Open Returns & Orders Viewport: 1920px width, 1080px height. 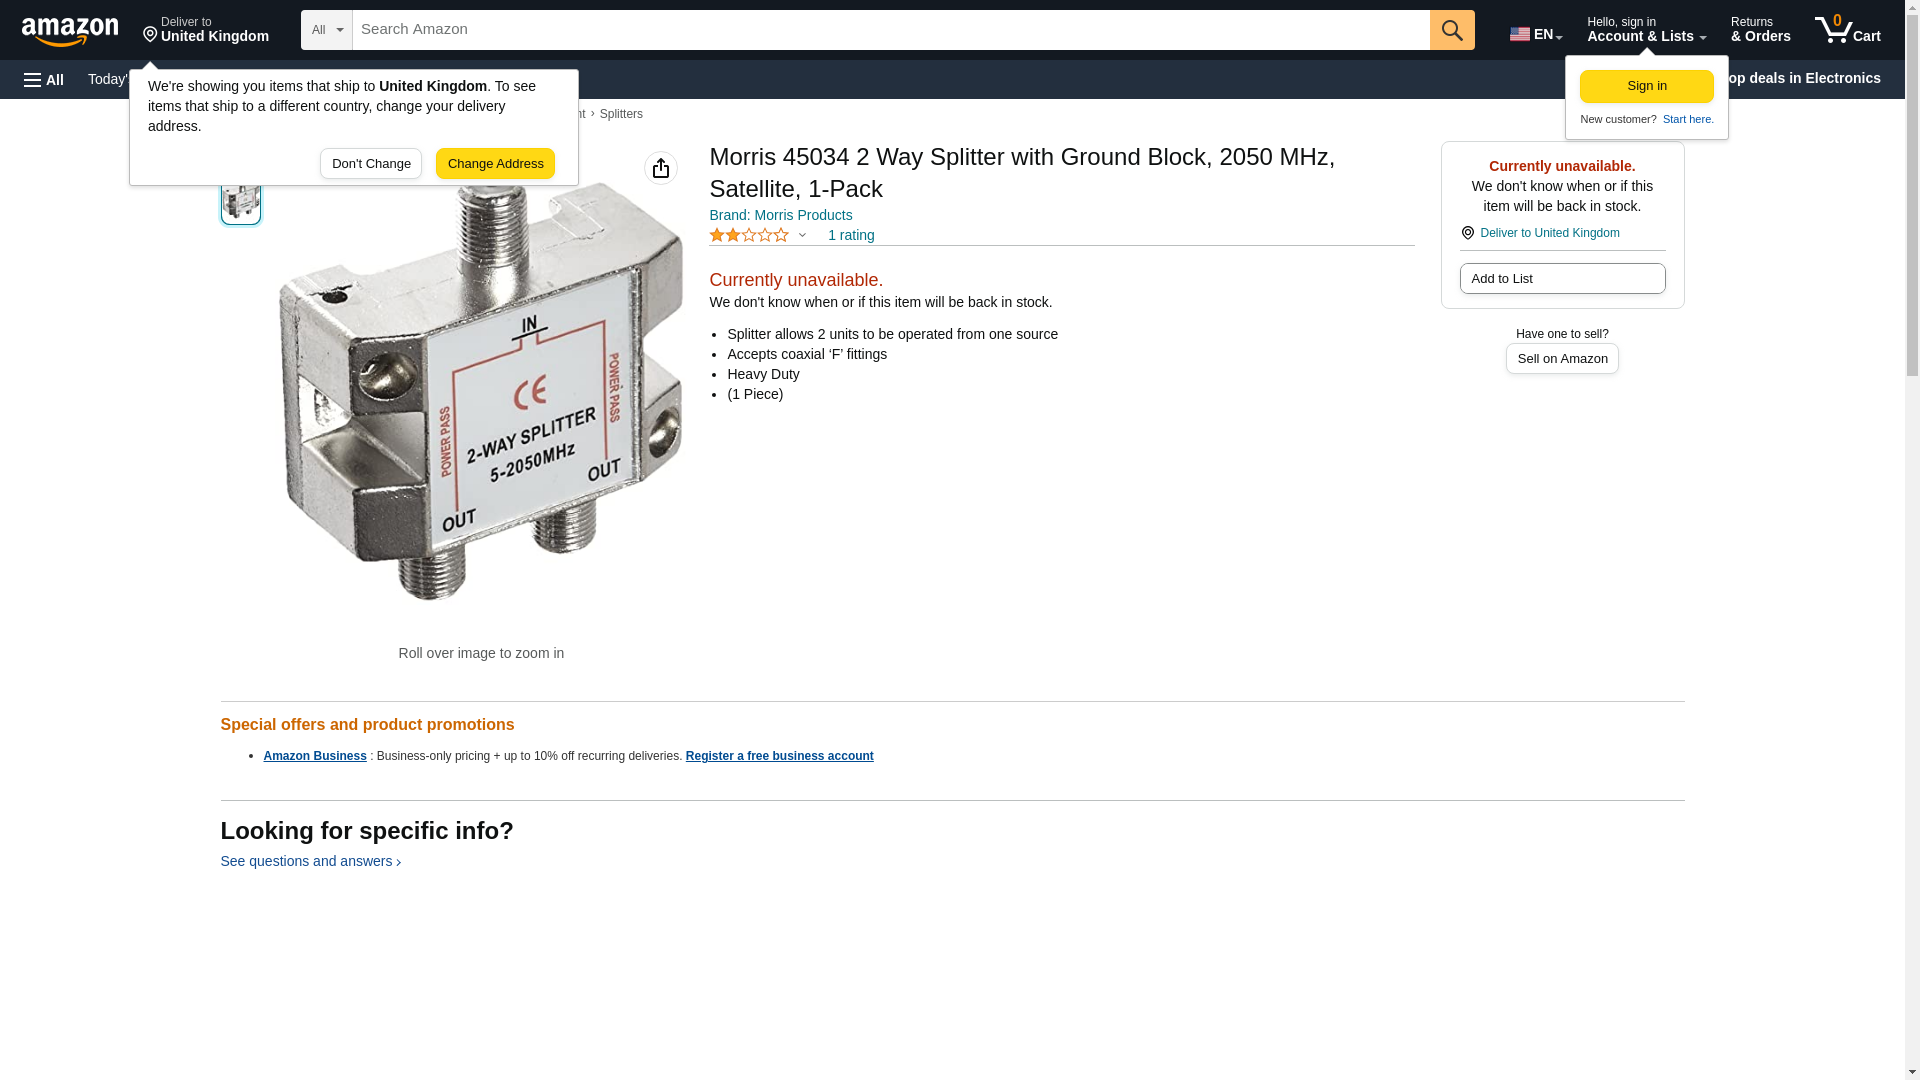pyautogui.click(x=1760, y=30)
